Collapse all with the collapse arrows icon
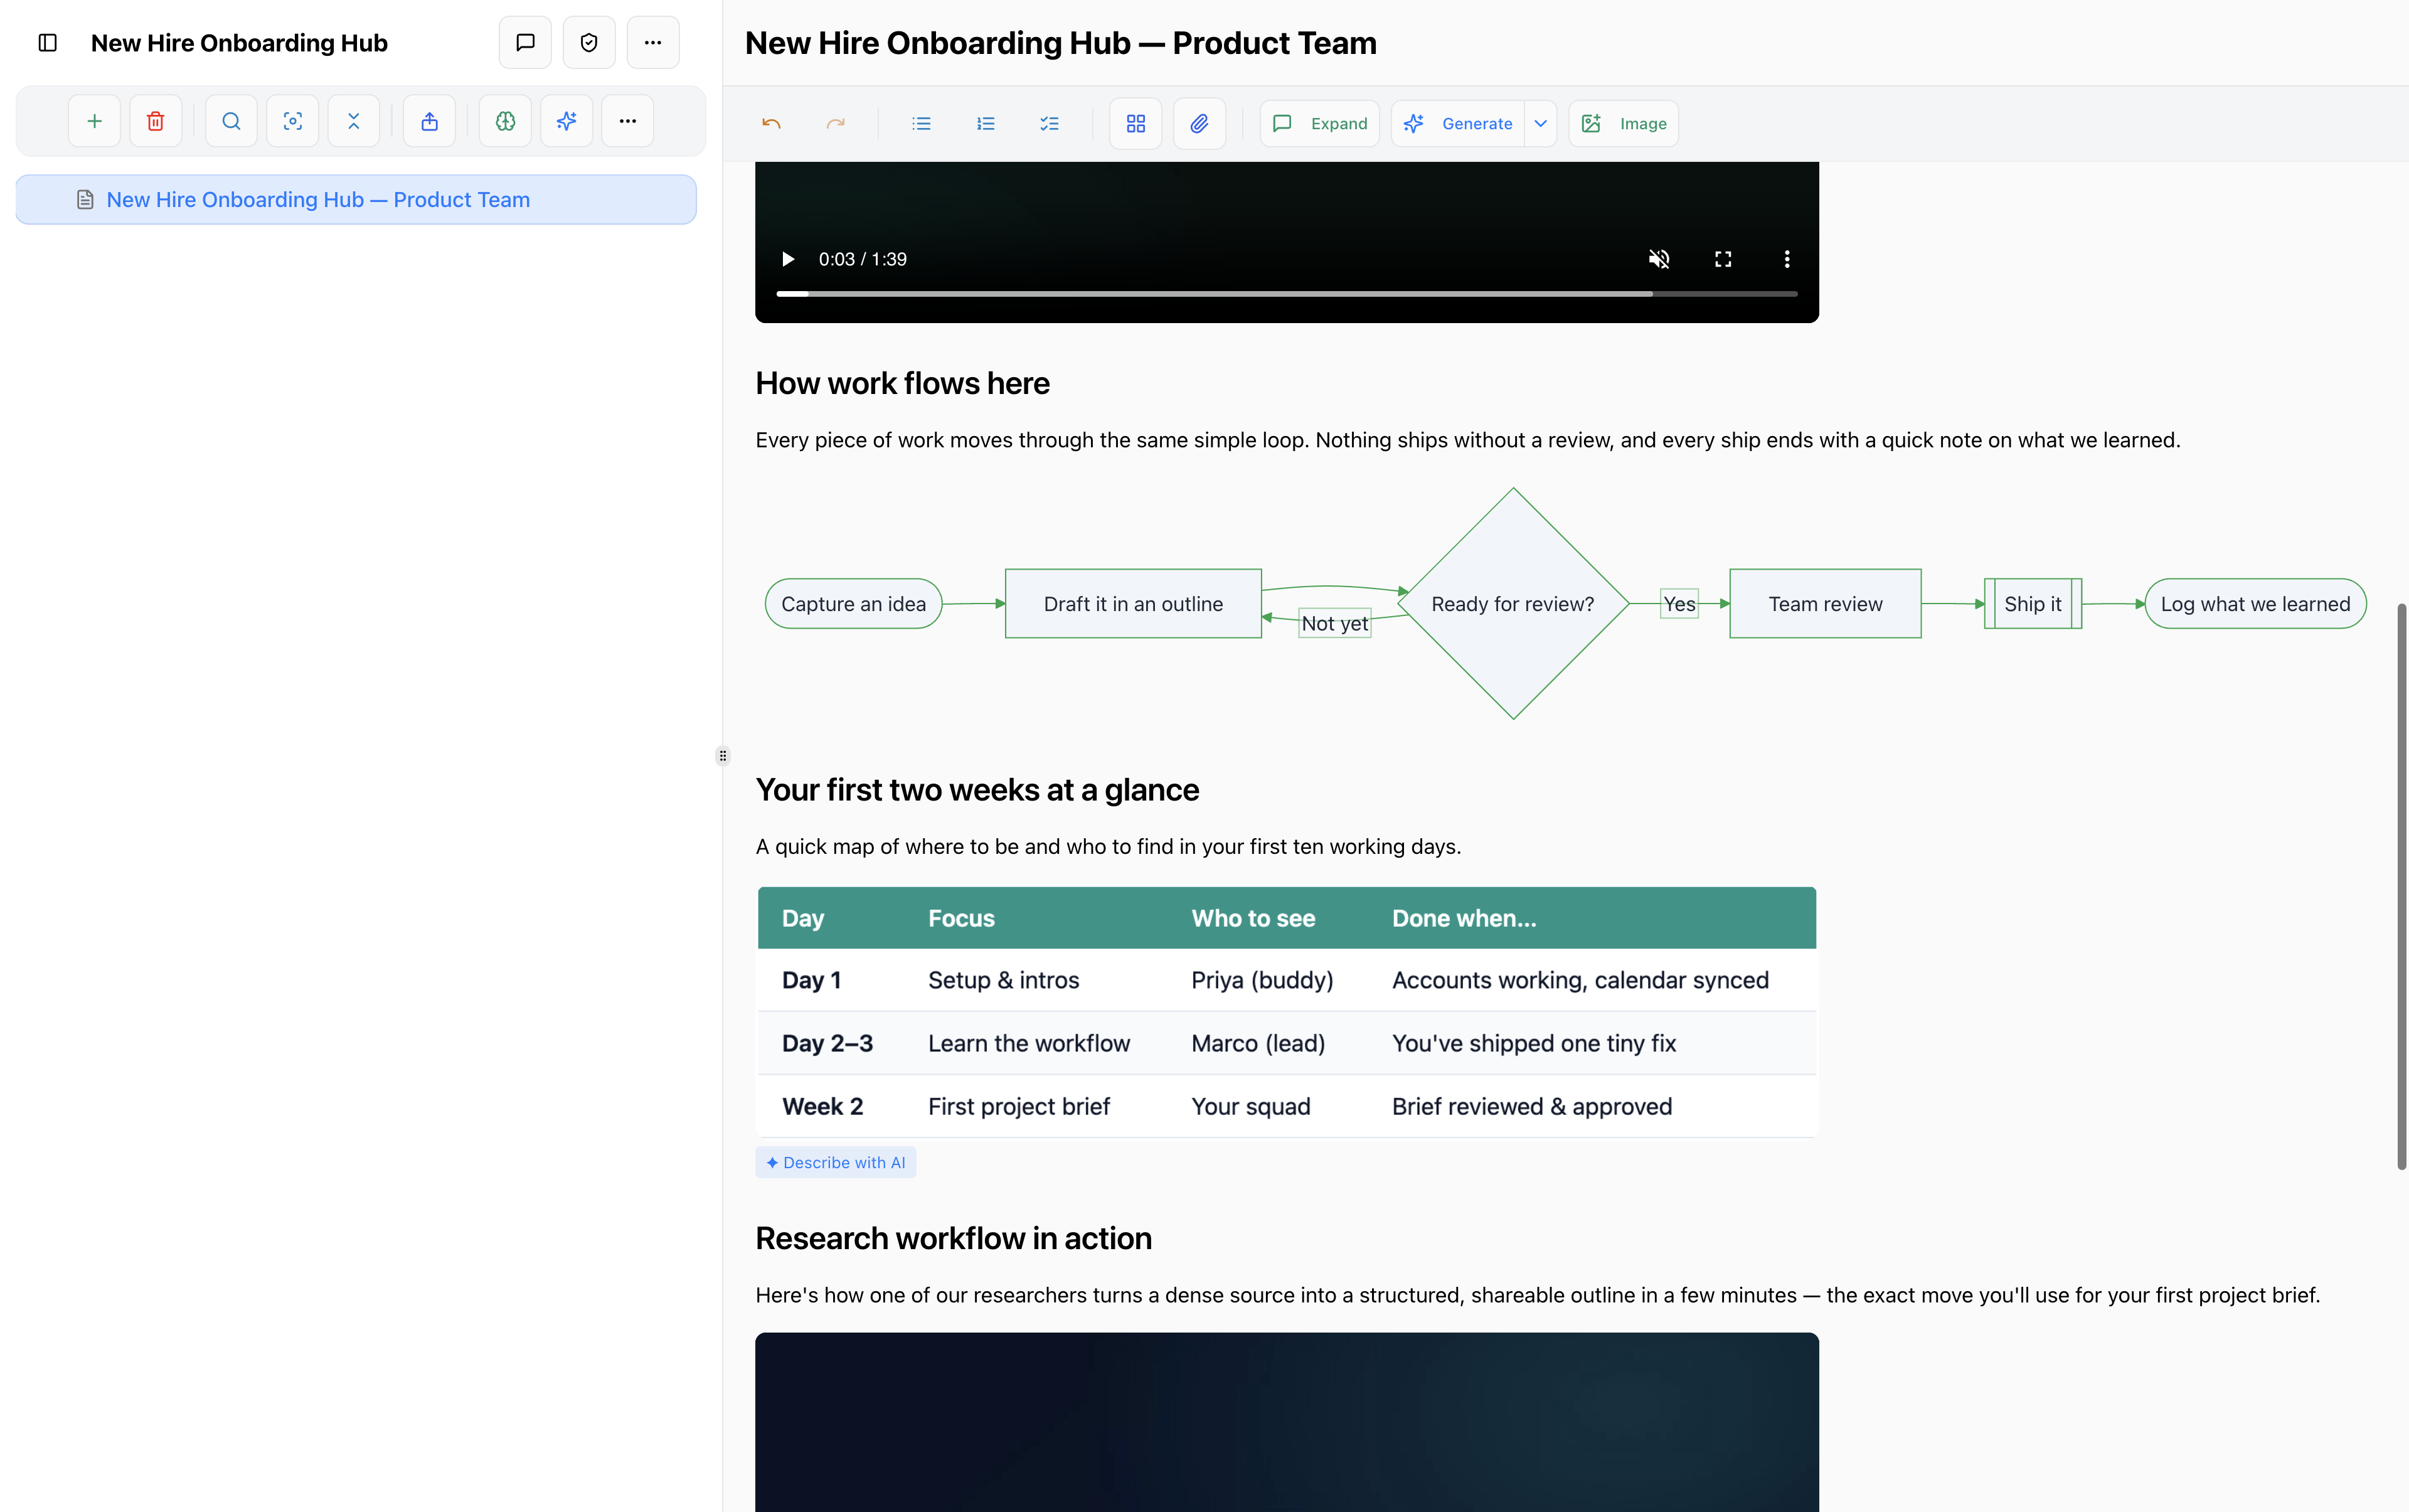Image resolution: width=2409 pixels, height=1512 pixels. point(353,121)
